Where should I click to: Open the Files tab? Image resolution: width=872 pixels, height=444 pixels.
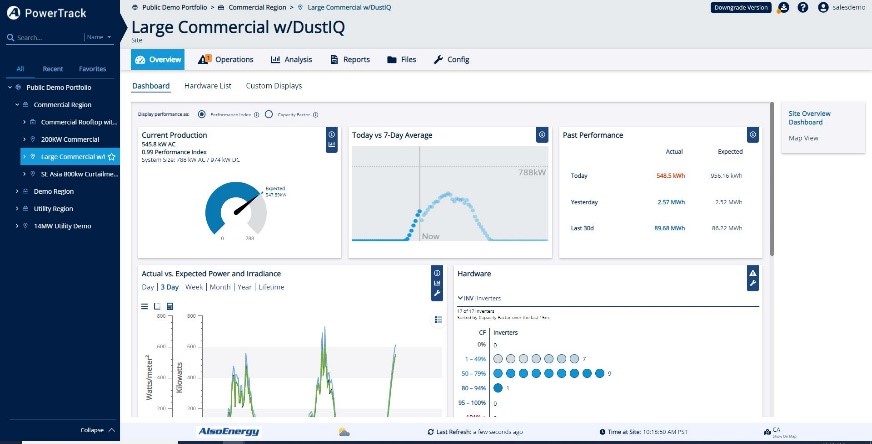402,60
